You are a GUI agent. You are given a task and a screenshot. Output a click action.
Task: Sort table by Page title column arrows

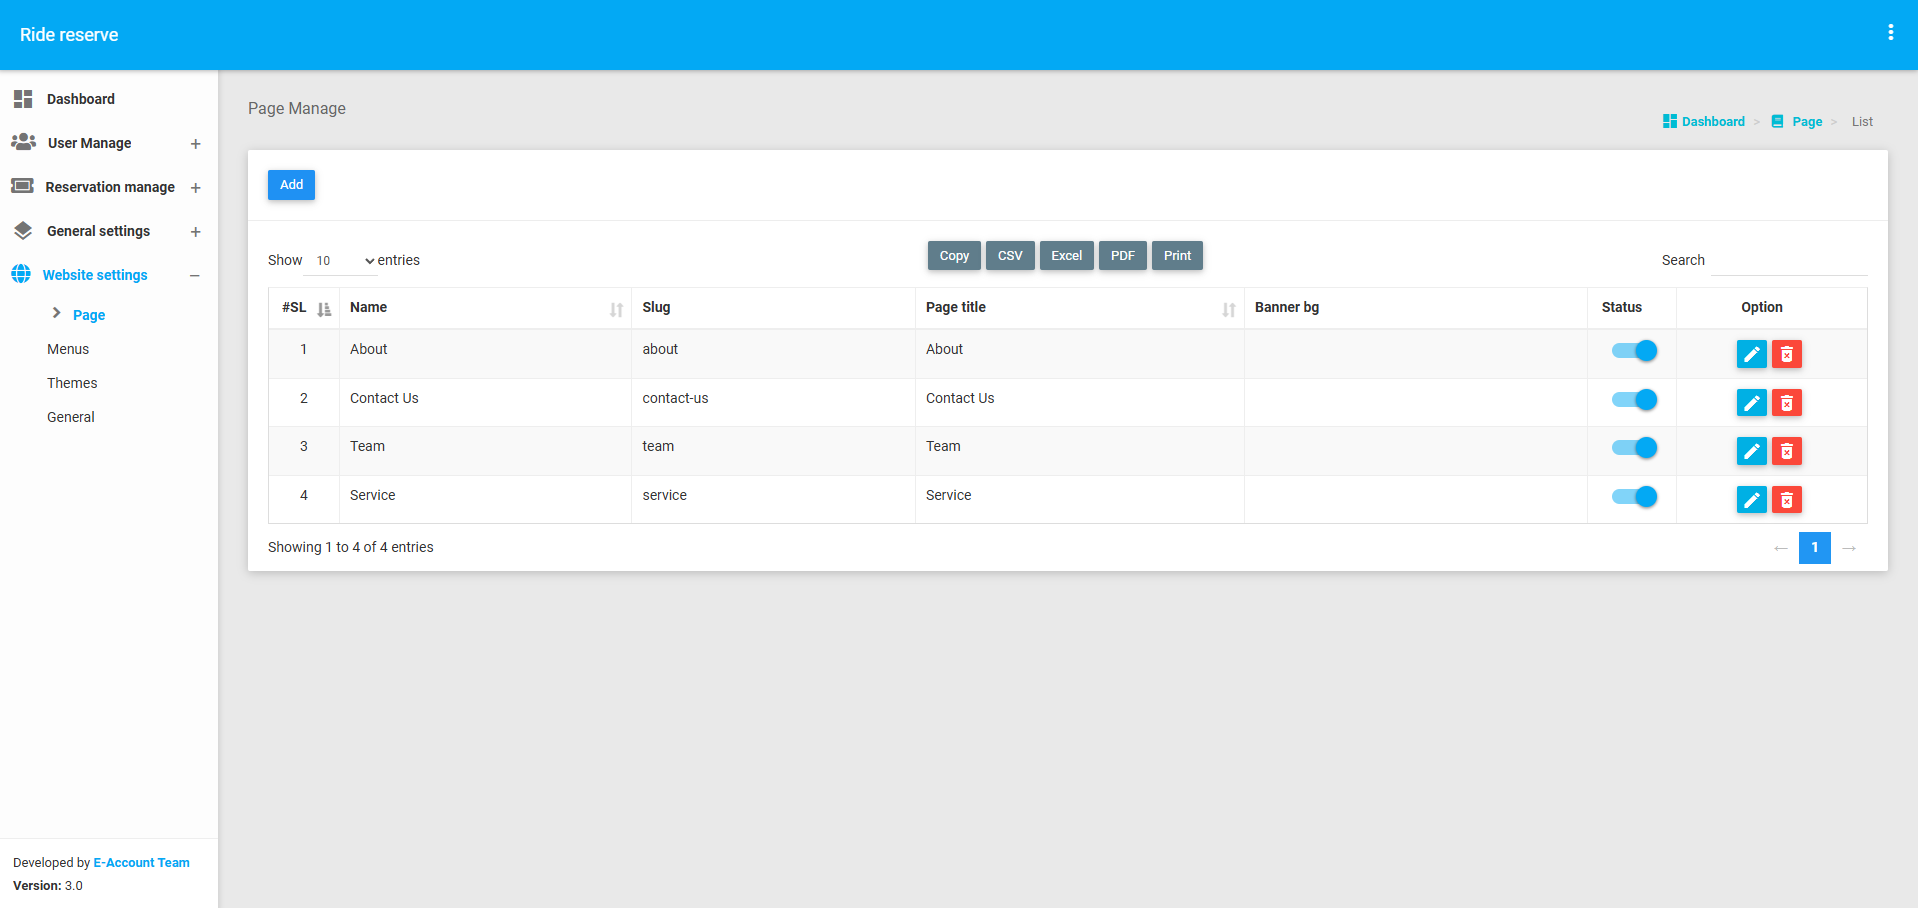[x=1228, y=309]
